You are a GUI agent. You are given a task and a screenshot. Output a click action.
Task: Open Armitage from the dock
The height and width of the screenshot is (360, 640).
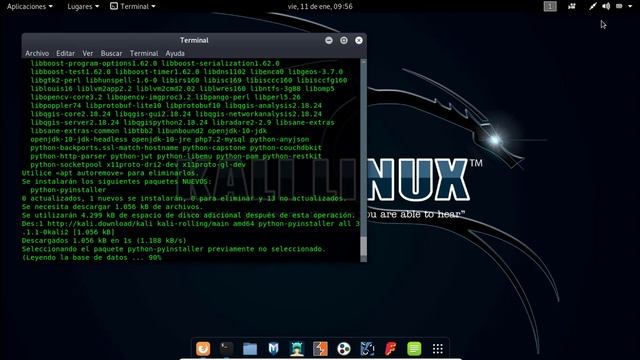tap(297, 349)
